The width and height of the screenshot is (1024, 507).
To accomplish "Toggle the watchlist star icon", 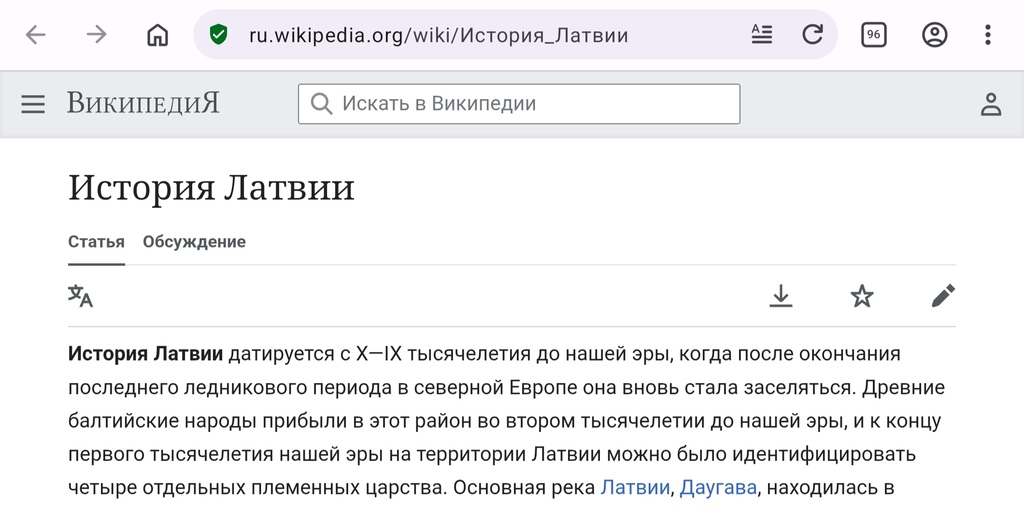I will click(x=862, y=296).
